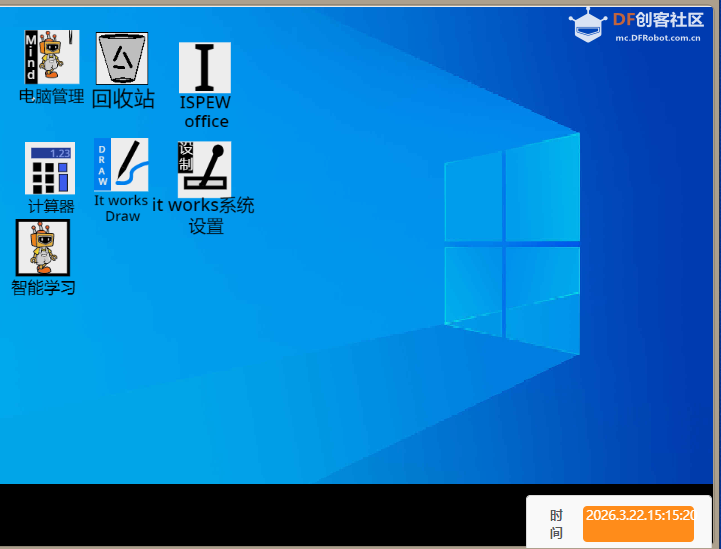Select the 电脑管理 text label
The height and width of the screenshot is (549, 721).
(51, 97)
